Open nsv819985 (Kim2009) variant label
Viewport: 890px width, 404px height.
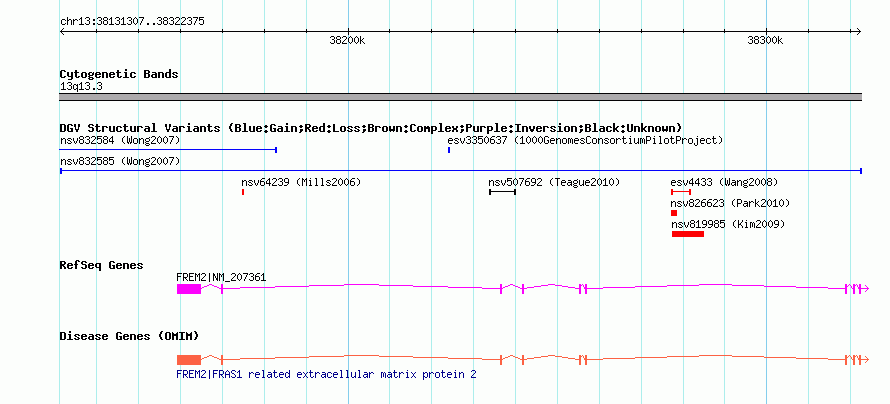click(x=728, y=225)
